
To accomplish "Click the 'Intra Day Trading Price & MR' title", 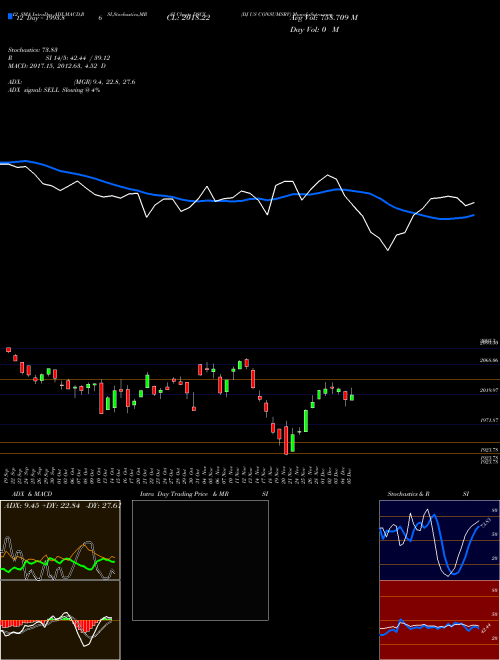I will point(185,494).
